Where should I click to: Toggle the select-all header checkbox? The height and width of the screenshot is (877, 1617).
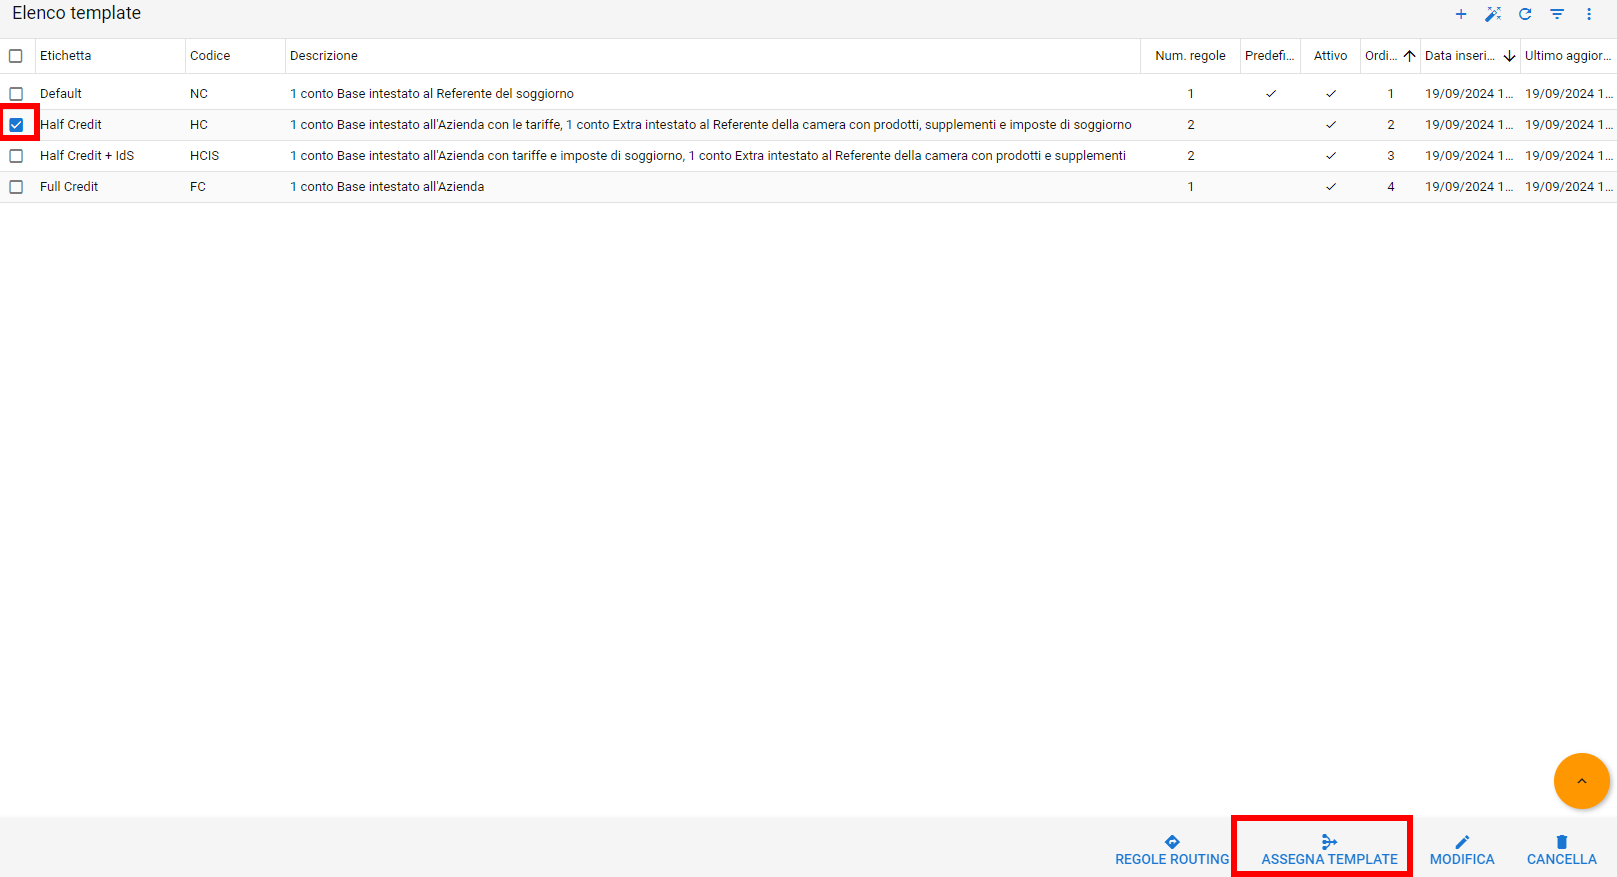pyautogui.click(x=16, y=56)
